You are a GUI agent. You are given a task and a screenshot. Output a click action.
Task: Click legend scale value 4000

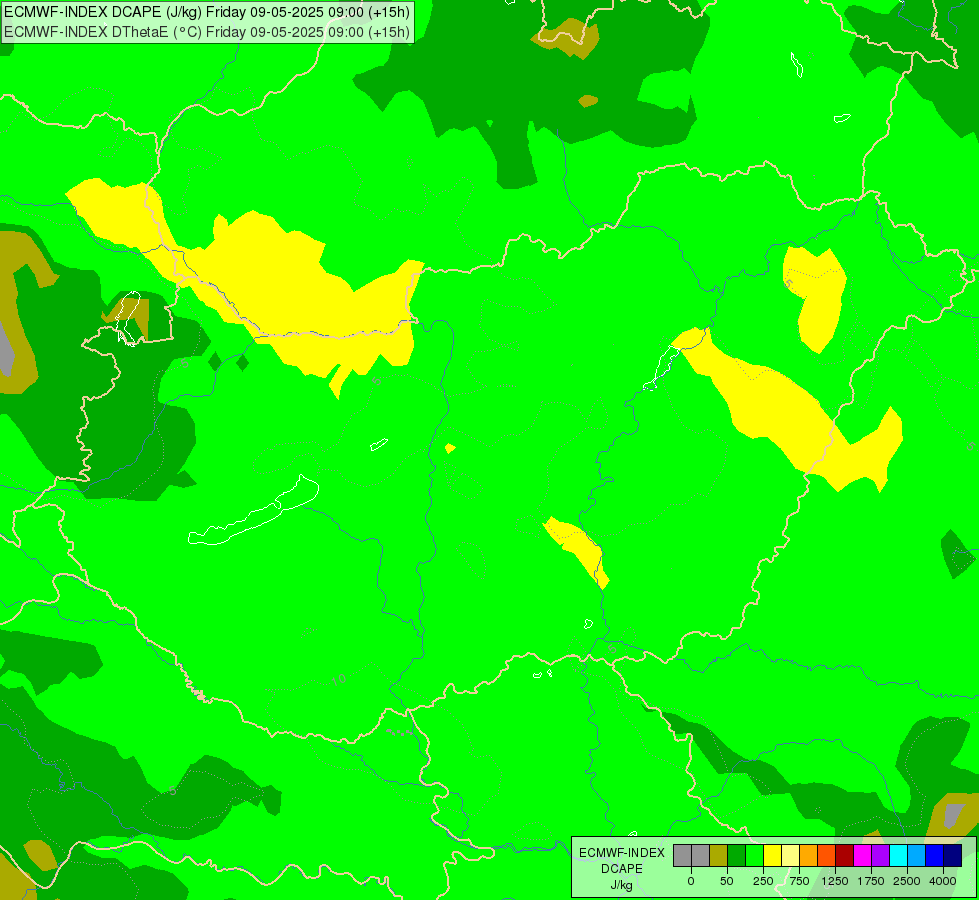(943, 881)
